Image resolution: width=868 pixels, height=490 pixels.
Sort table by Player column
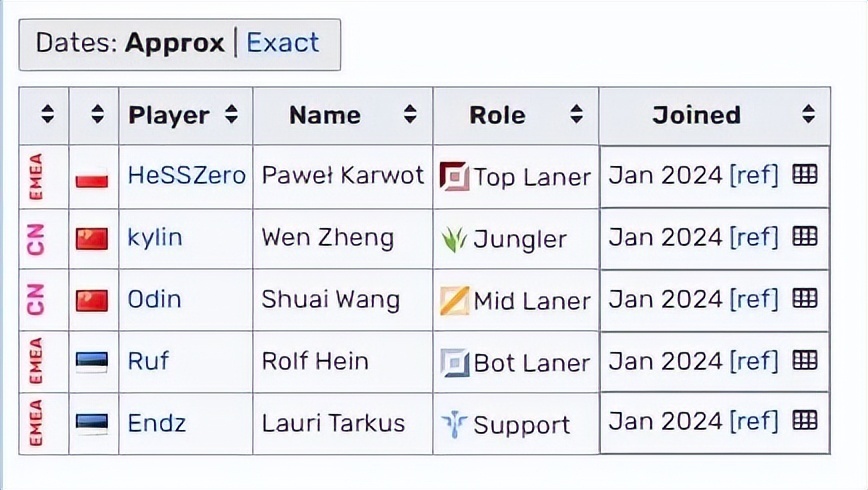(x=231, y=115)
